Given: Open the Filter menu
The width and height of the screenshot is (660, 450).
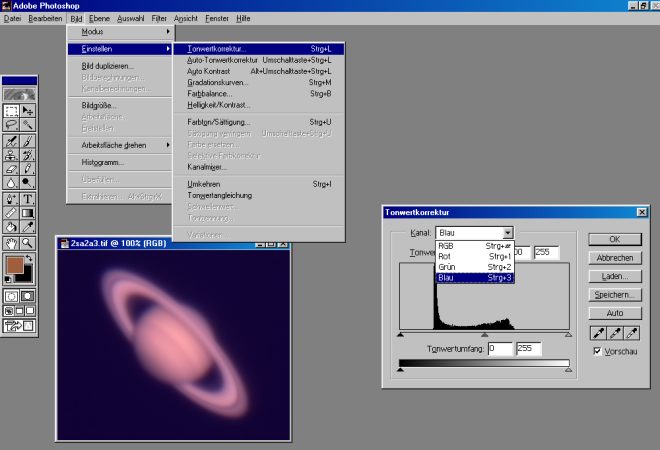Looking at the screenshot, I should pyautogui.click(x=159, y=19).
